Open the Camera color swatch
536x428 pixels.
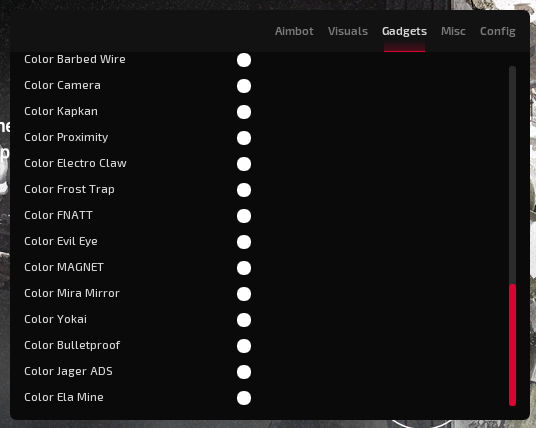click(x=244, y=86)
